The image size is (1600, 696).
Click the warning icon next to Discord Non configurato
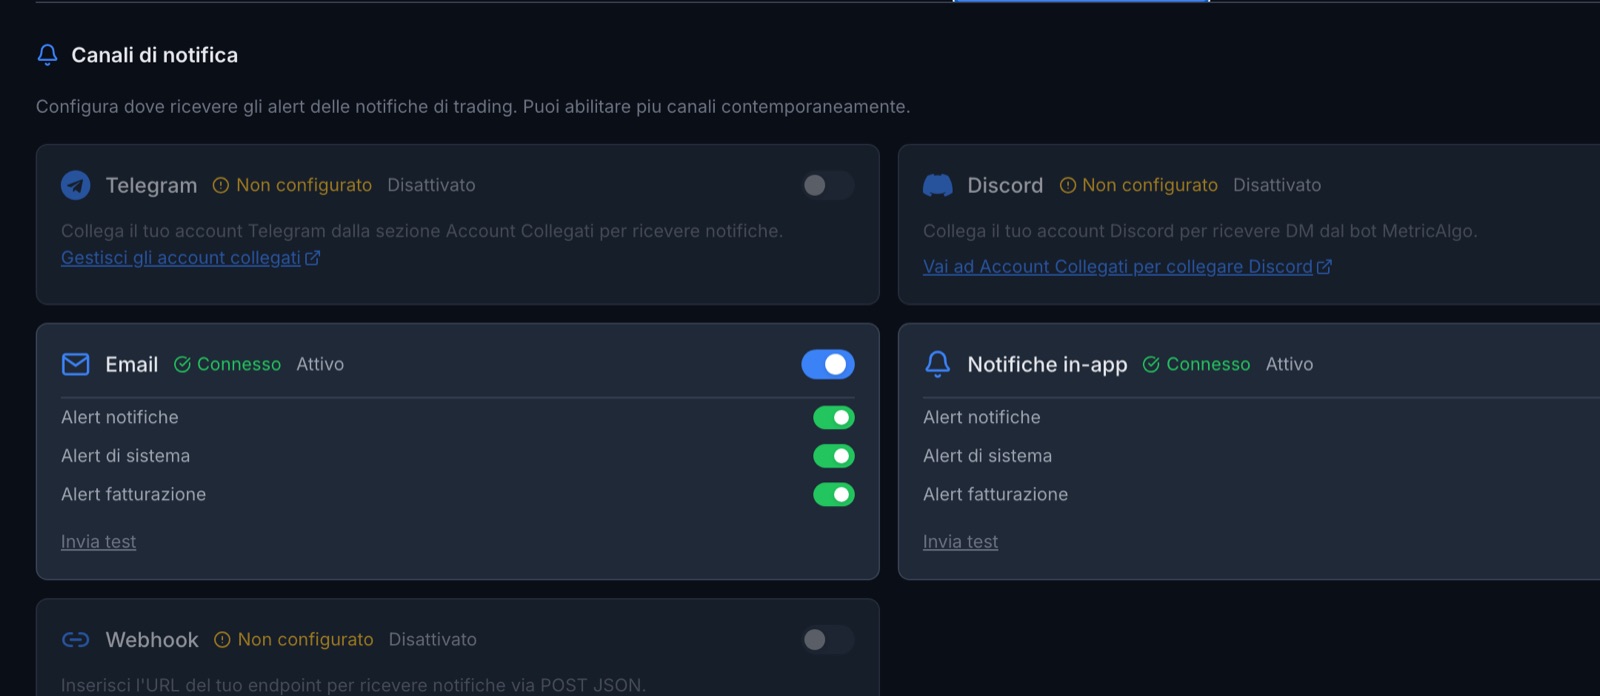pos(1068,185)
